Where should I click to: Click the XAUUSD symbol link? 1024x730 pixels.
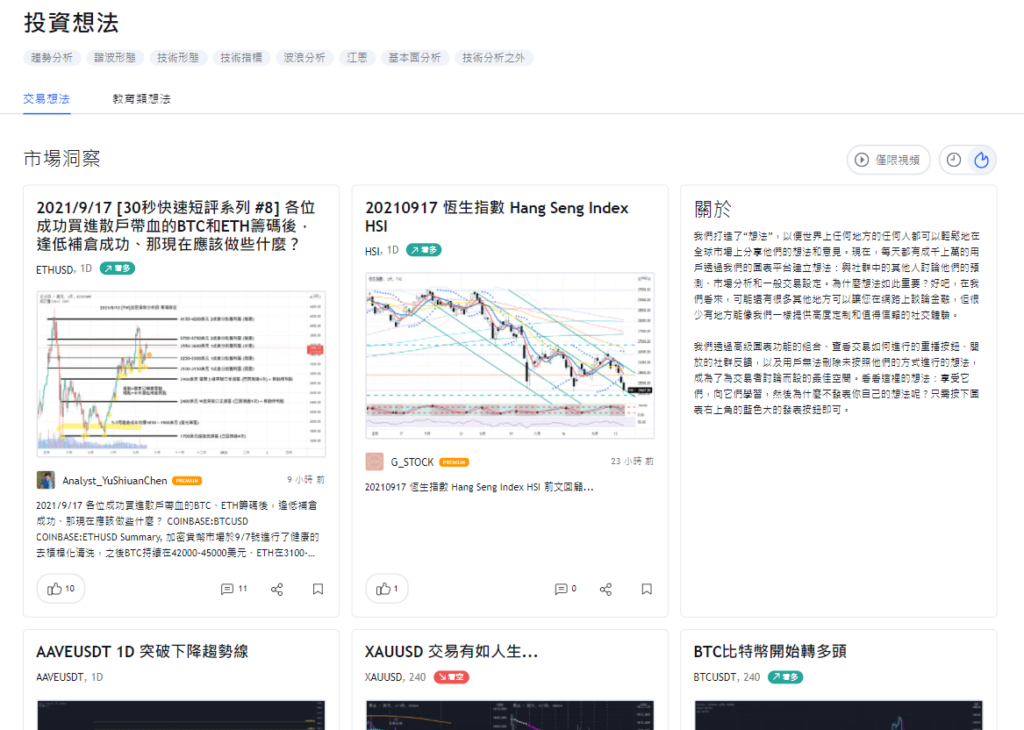[x=384, y=677]
